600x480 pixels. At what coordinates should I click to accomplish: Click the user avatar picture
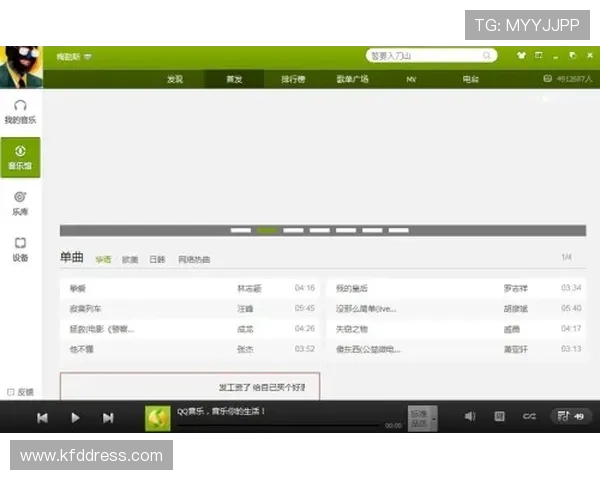click(21, 67)
